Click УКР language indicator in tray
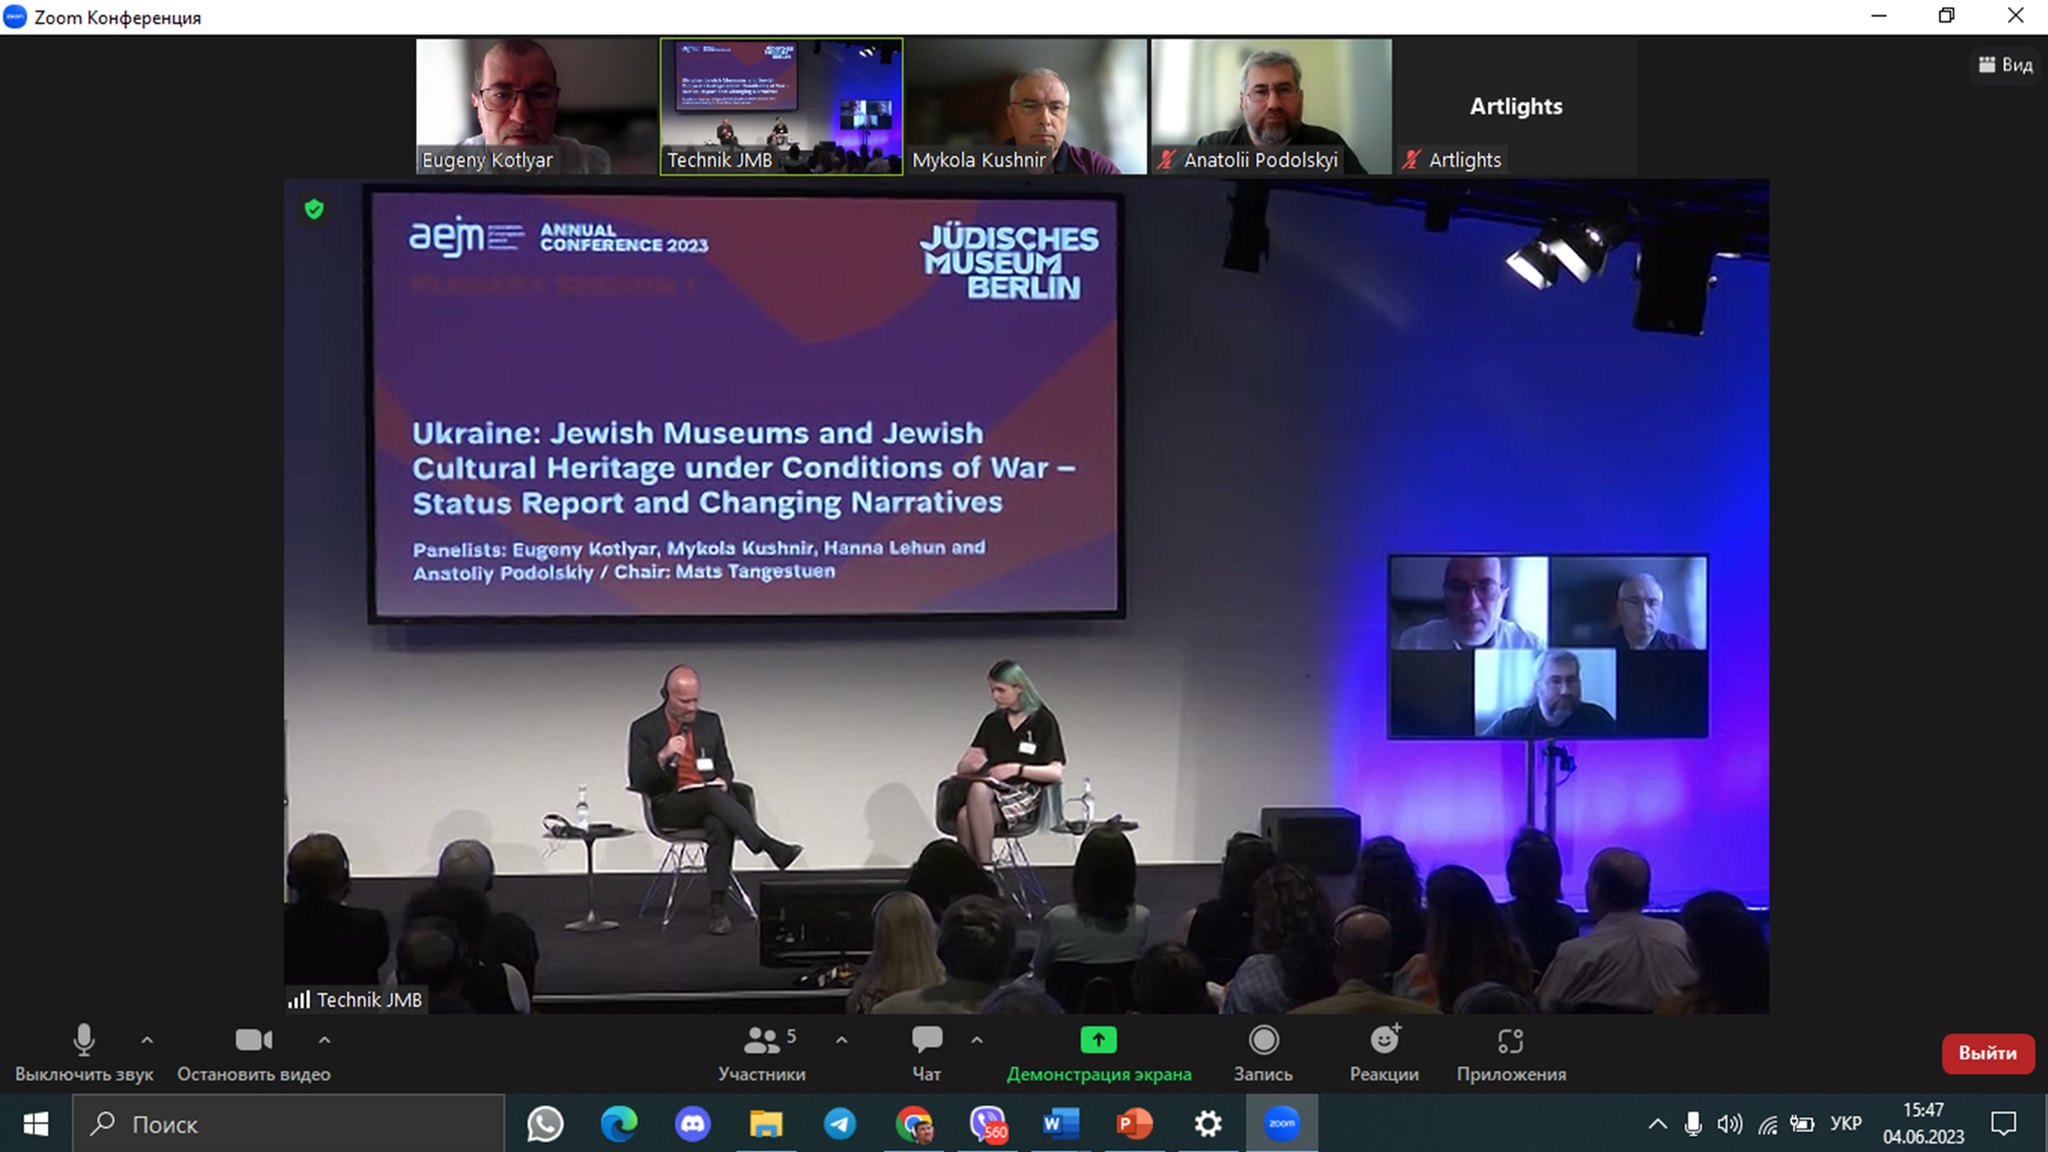Viewport: 2048px width, 1152px height. pyautogui.click(x=1845, y=1124)
